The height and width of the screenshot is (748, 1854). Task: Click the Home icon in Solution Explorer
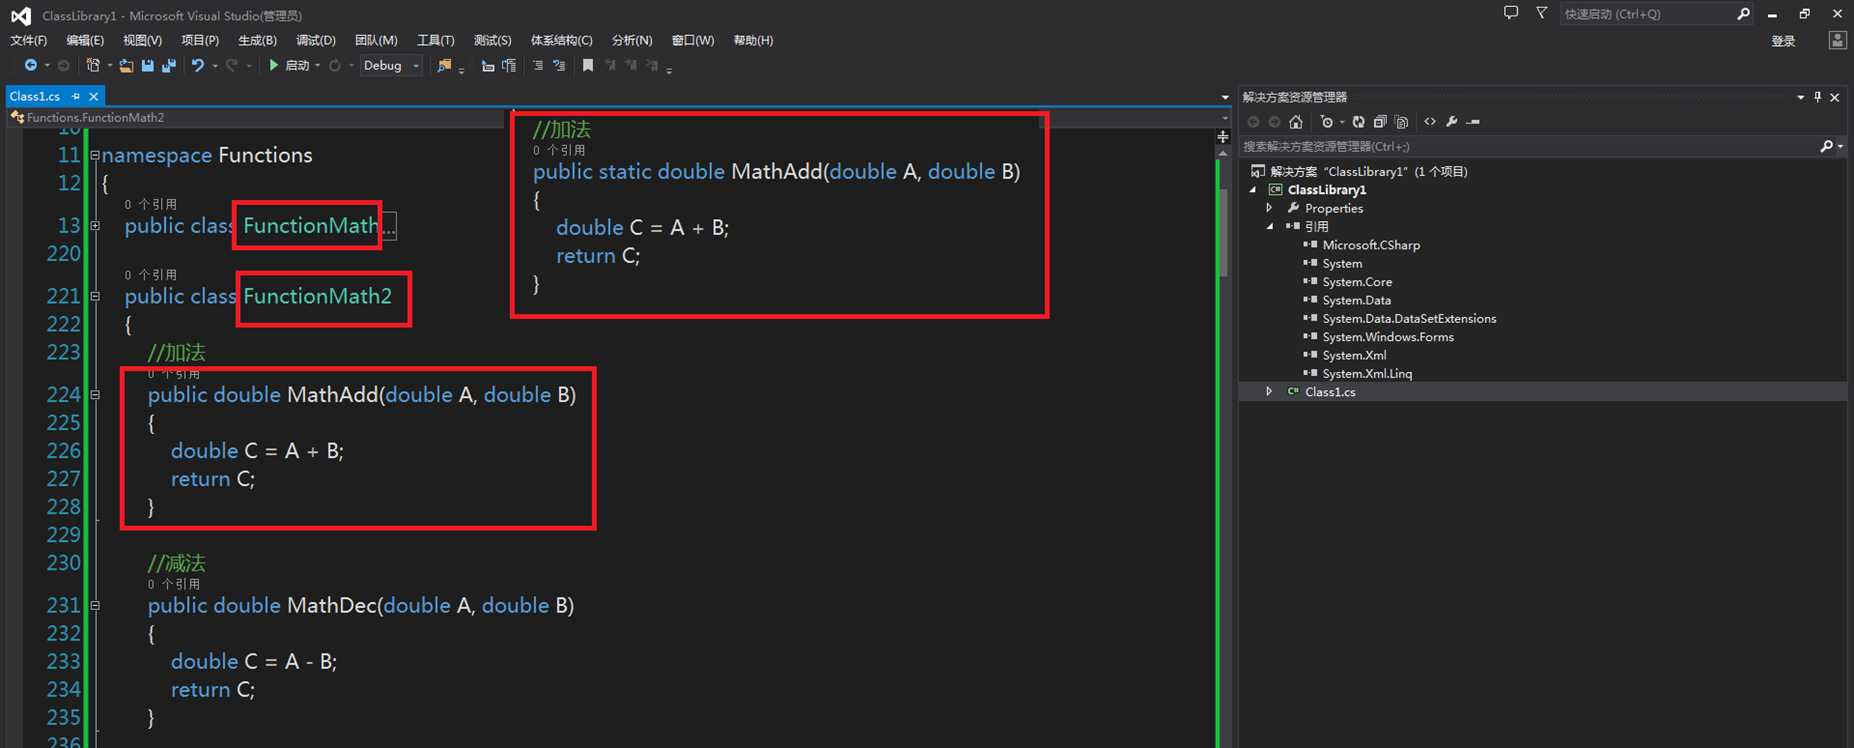(1296, 122)
